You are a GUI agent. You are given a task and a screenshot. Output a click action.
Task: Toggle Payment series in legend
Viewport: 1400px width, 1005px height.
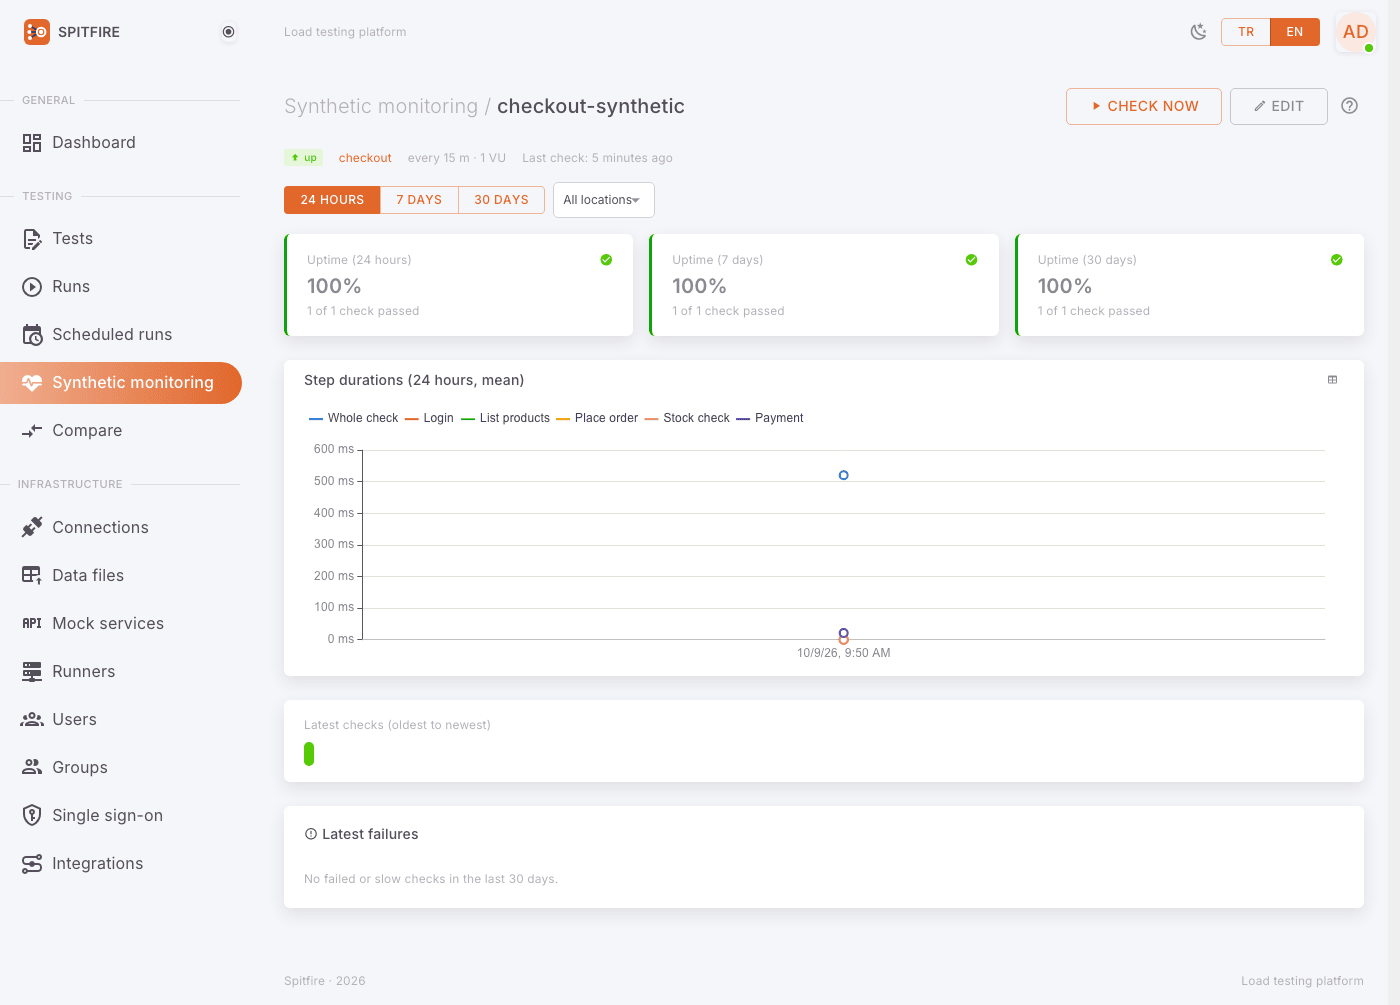point(770,418)
